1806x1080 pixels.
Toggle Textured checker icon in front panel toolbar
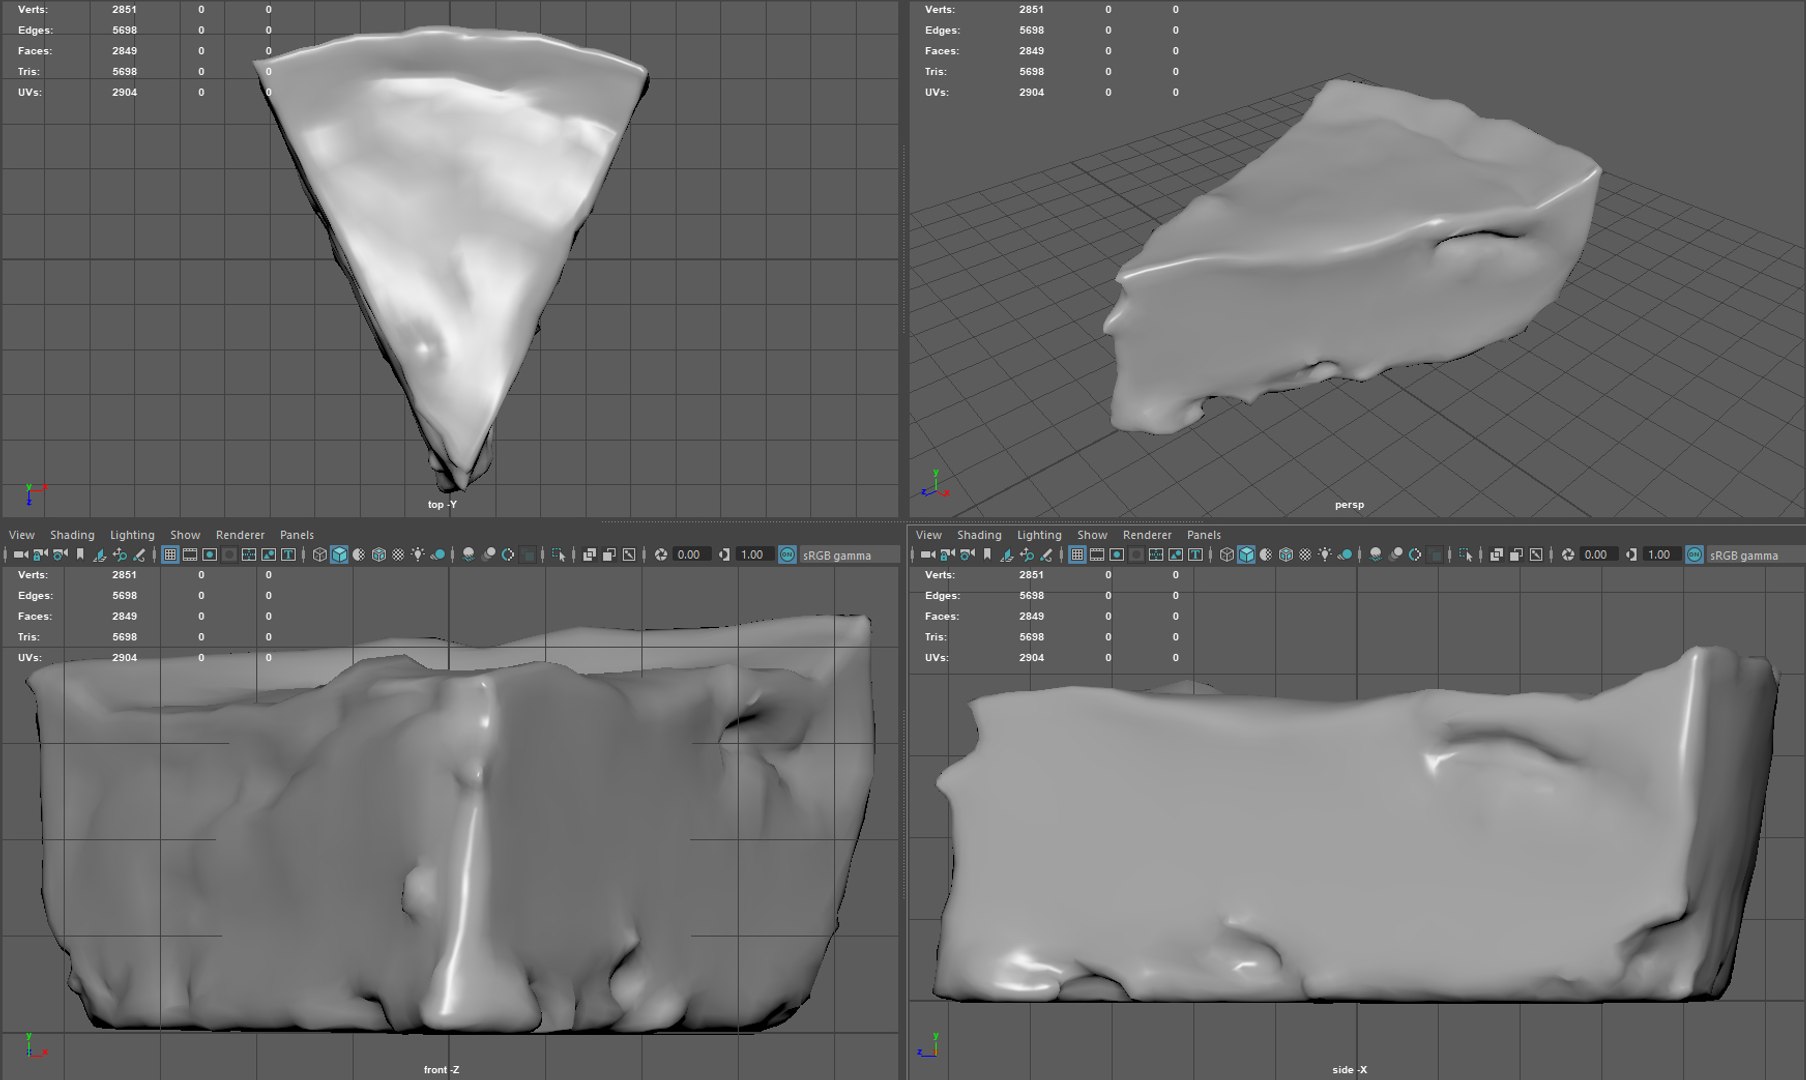[x=398, y=555]
